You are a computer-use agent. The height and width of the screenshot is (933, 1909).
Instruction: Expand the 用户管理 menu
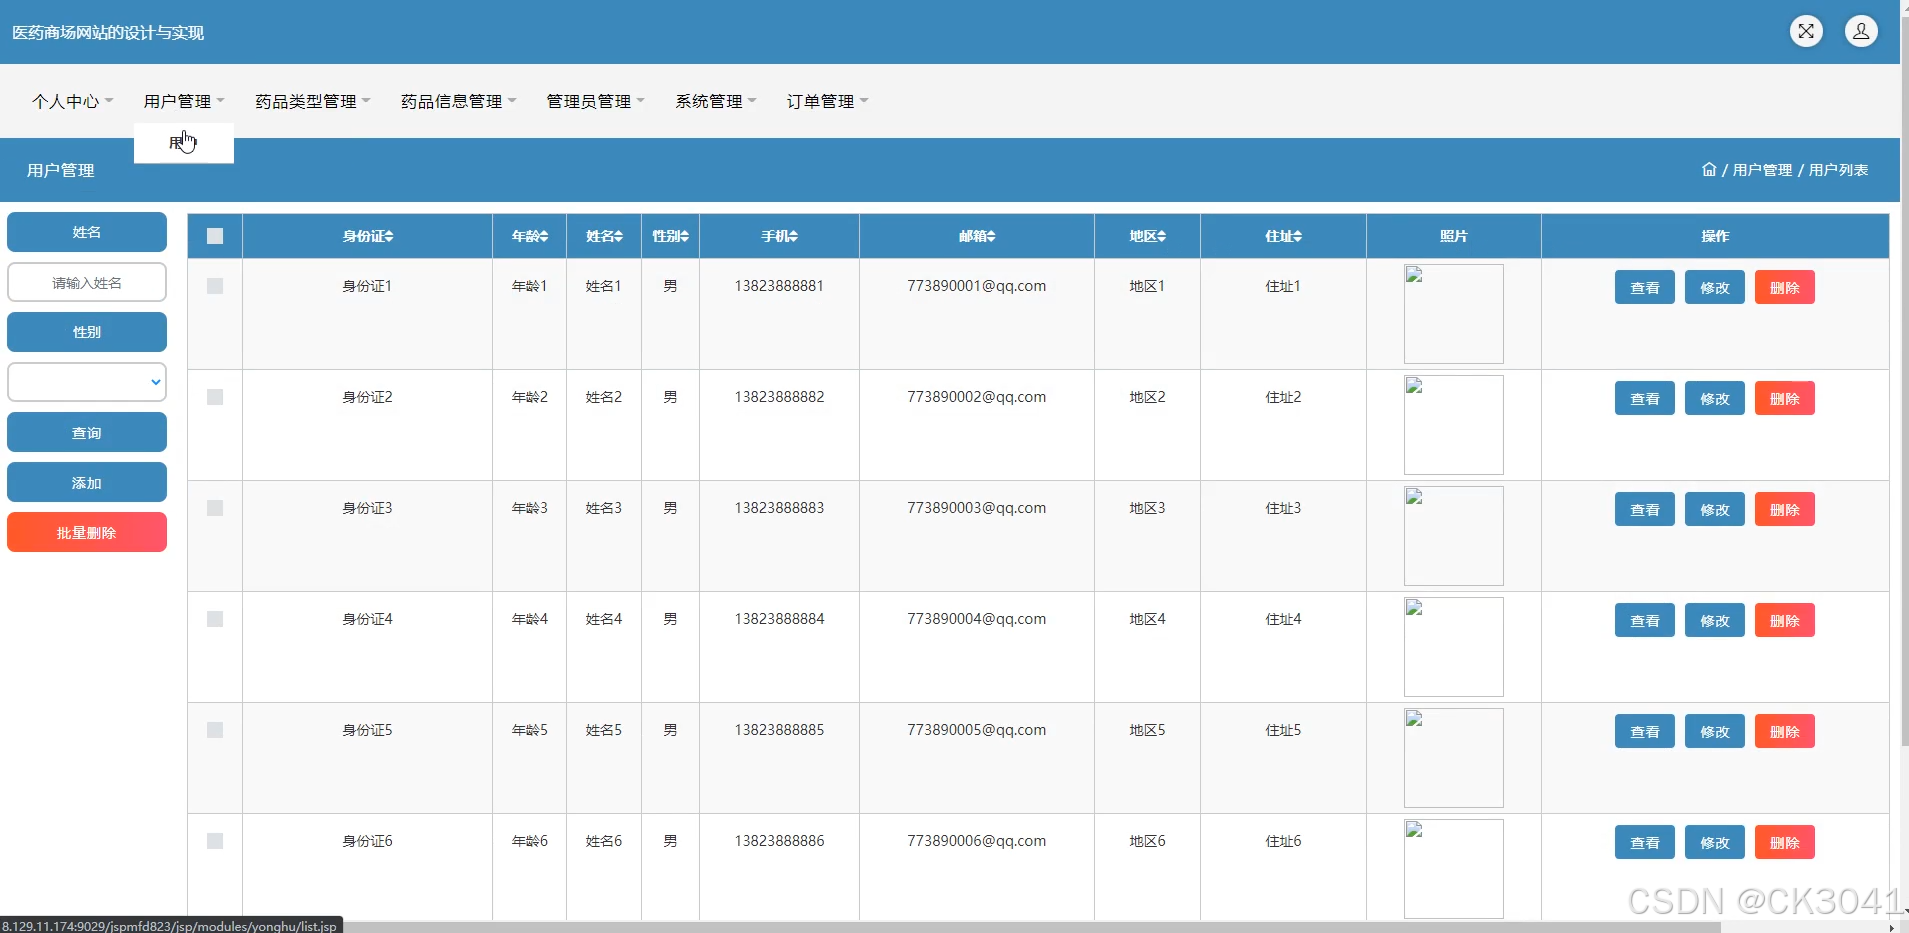pyautogui.click(x=184, y=101)
